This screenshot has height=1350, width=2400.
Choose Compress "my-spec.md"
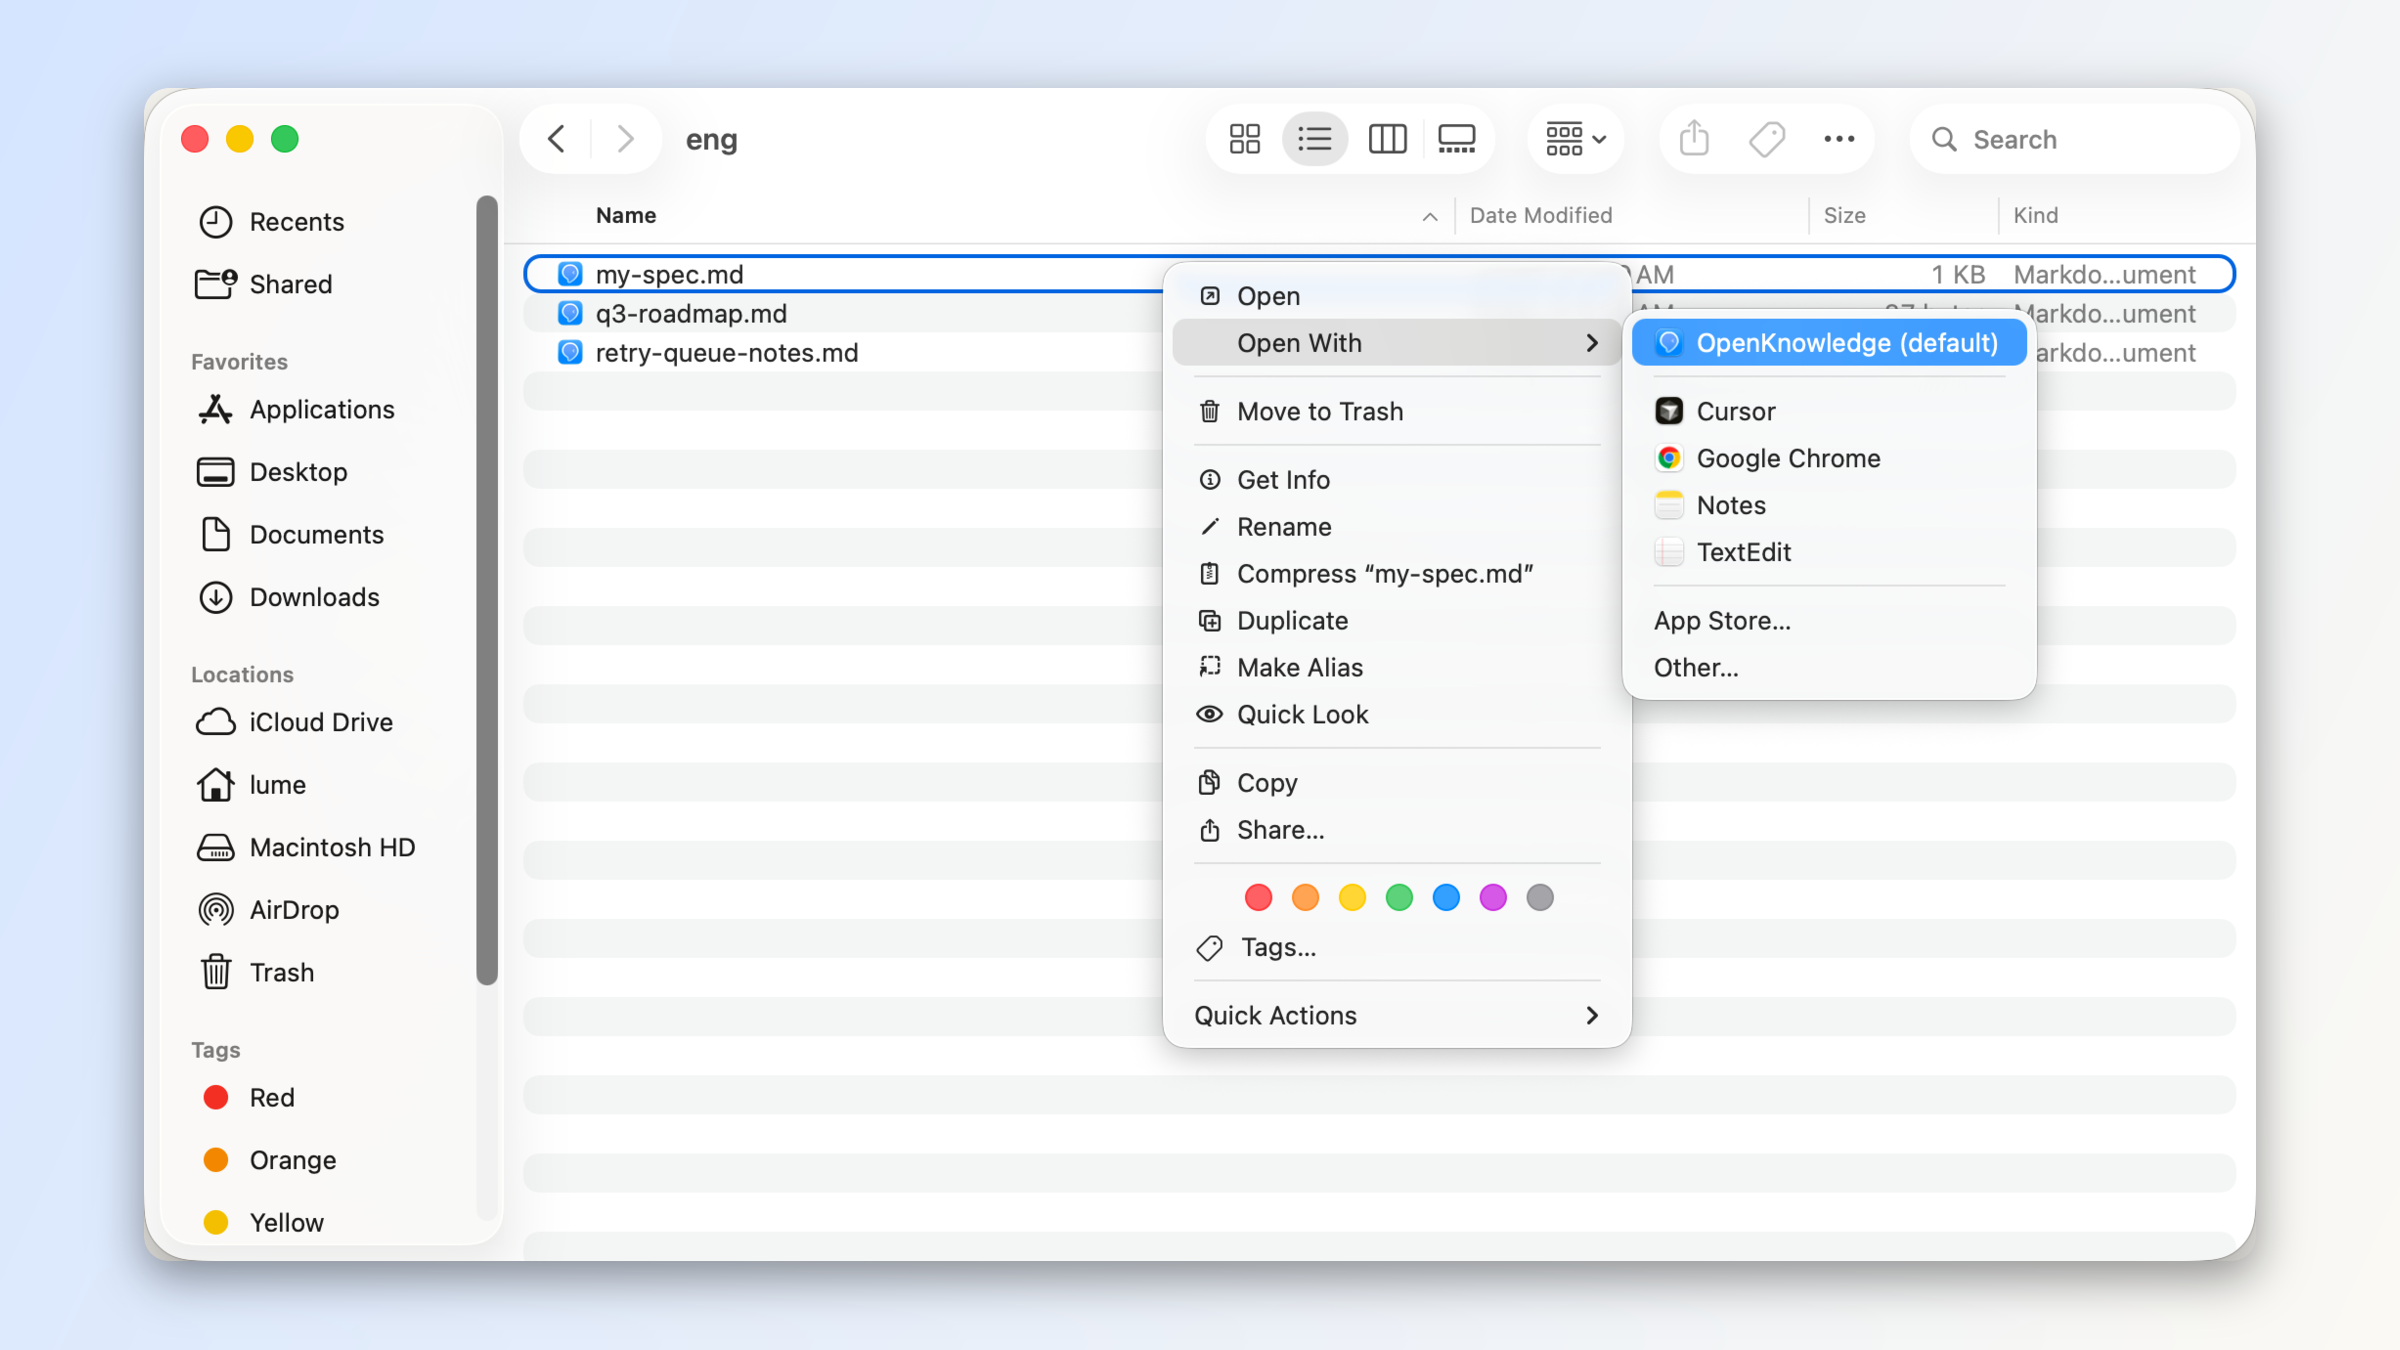point(1397,574)
